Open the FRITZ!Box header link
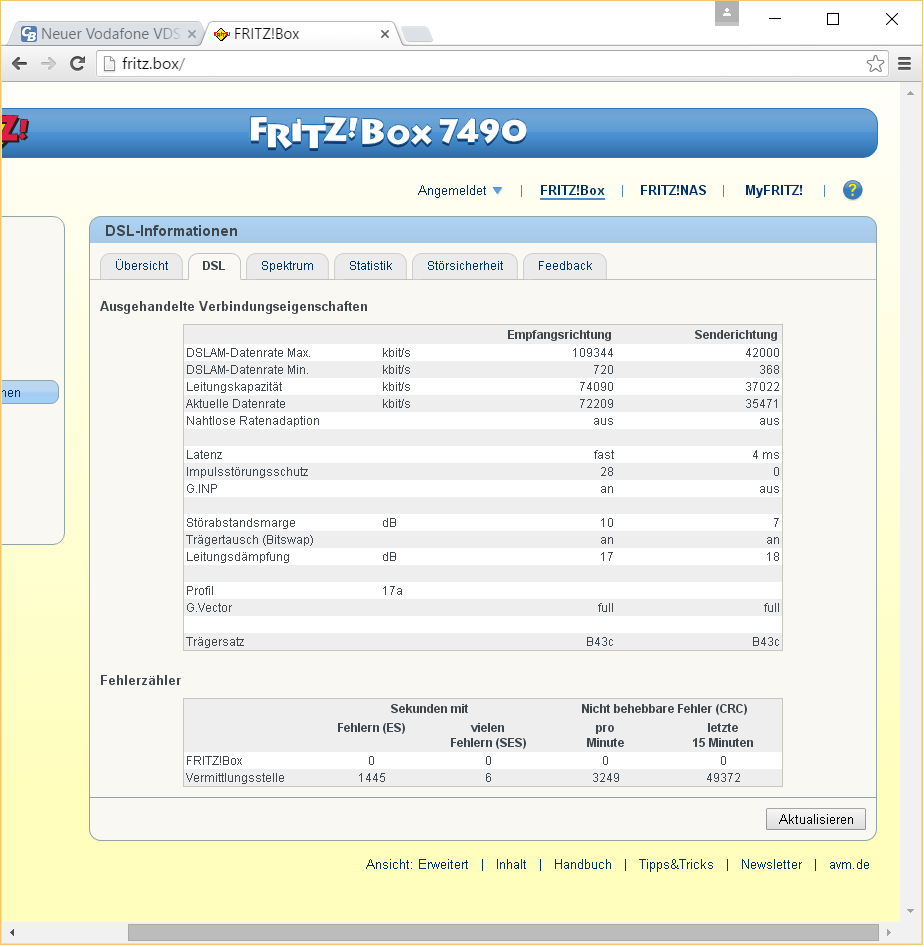Screen dimensions: 924x947 (x=572, y=191)
